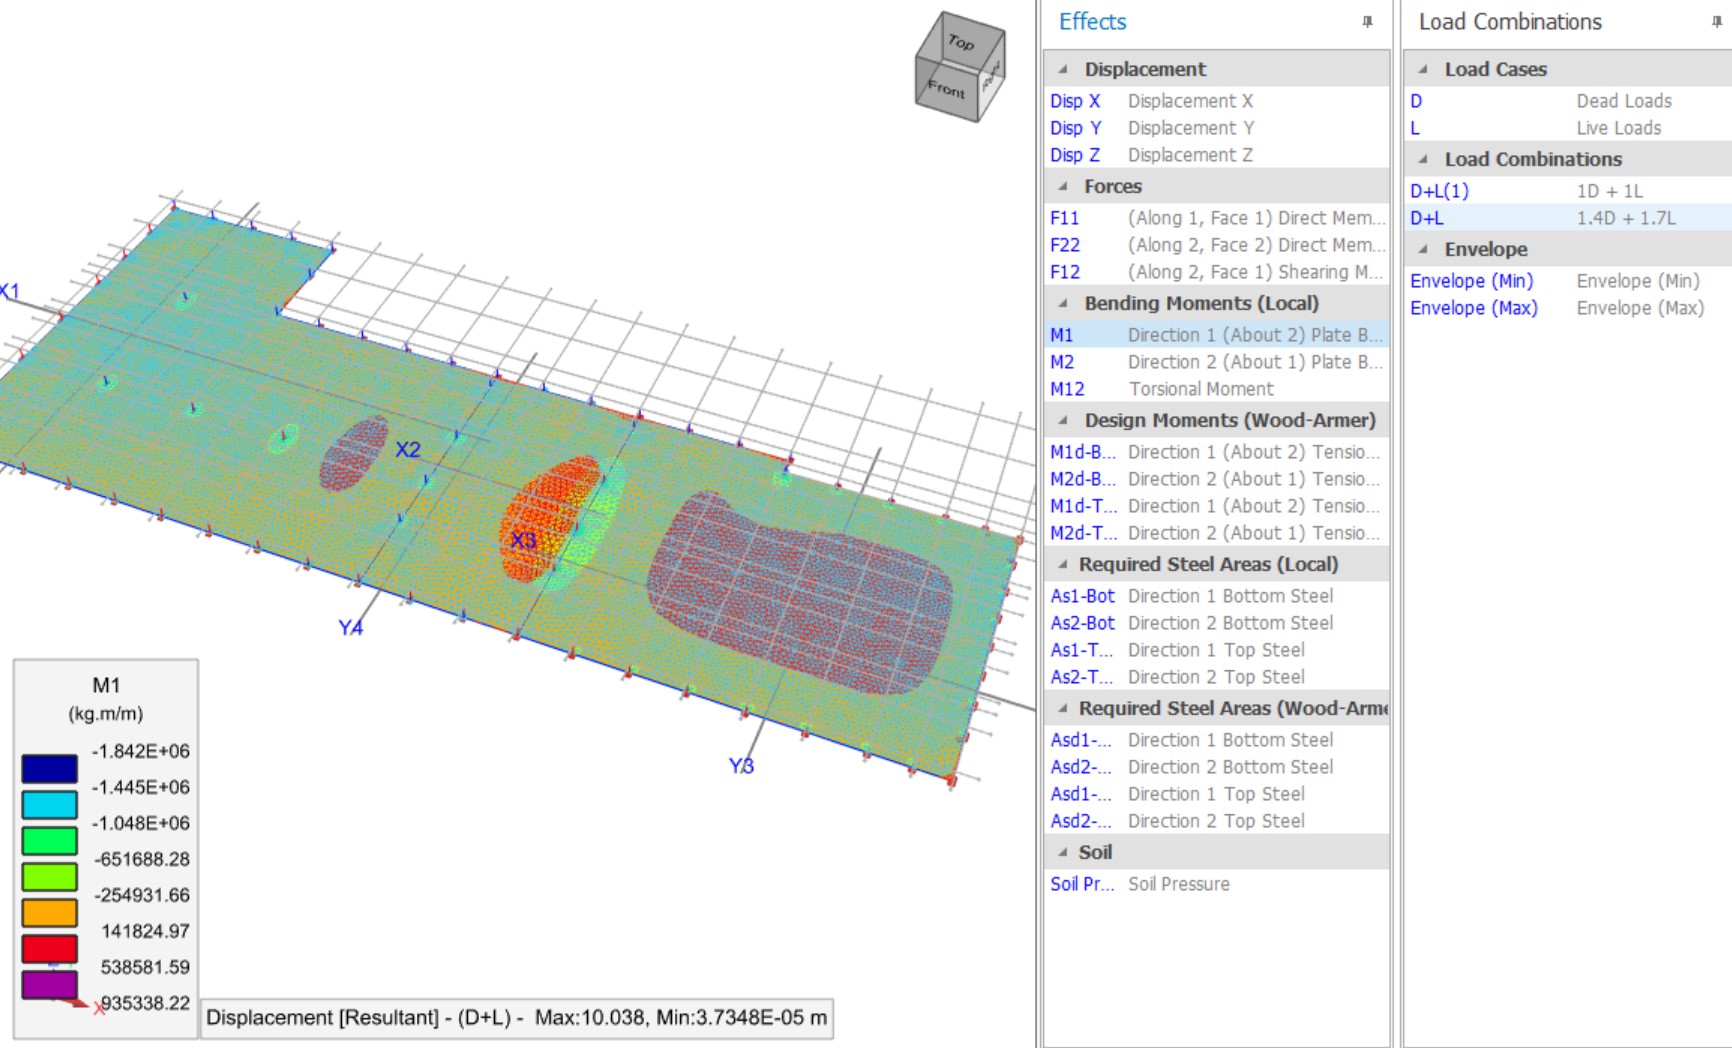
Task: Select Envelope (Max)
Action: click(1568, 308)
